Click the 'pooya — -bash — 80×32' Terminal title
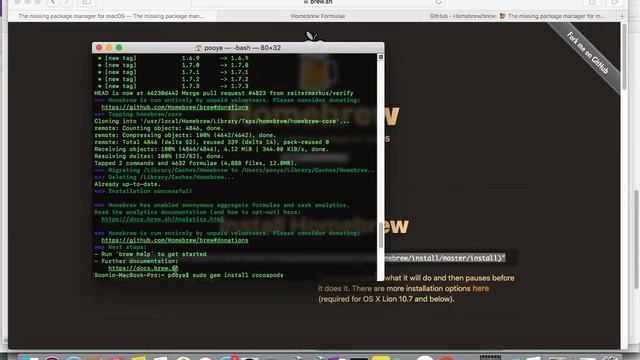Image resolution: width=640 pixels, height=360 pixels. pyautogui.click(x=242, y=48)
